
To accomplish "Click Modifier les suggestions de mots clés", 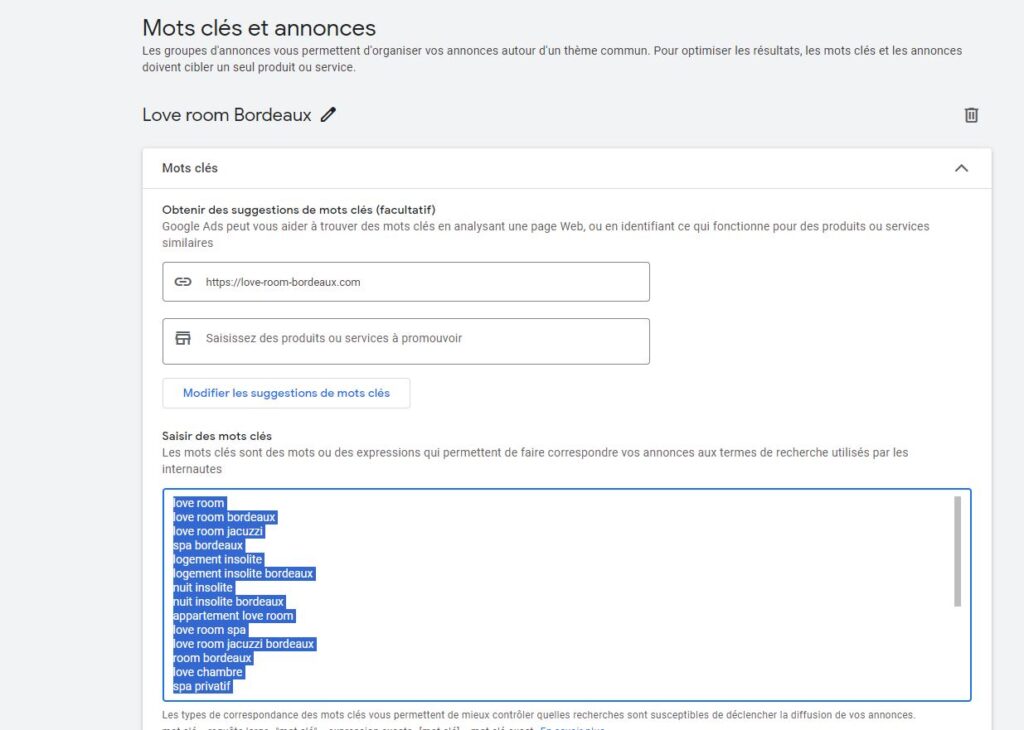I will (286, 393).
